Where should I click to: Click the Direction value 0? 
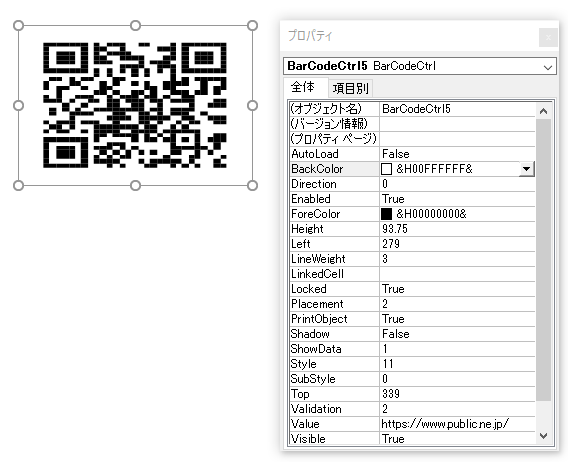coord(457,184)
